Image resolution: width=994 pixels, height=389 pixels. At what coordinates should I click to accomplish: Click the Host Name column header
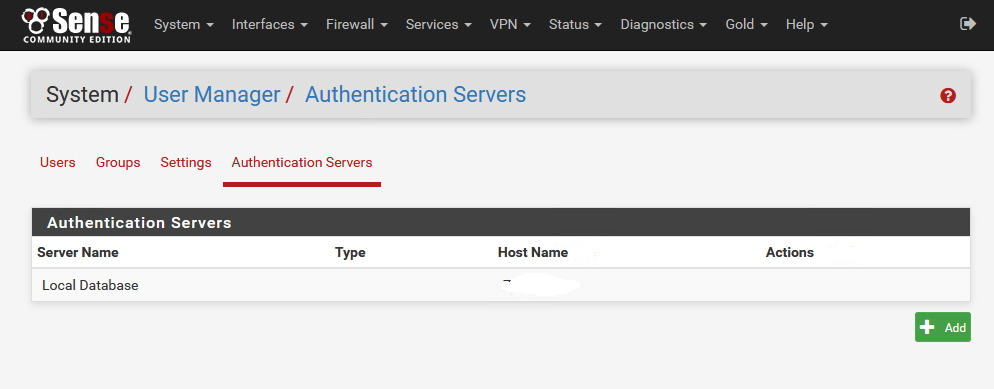click(x=533, y=253)
